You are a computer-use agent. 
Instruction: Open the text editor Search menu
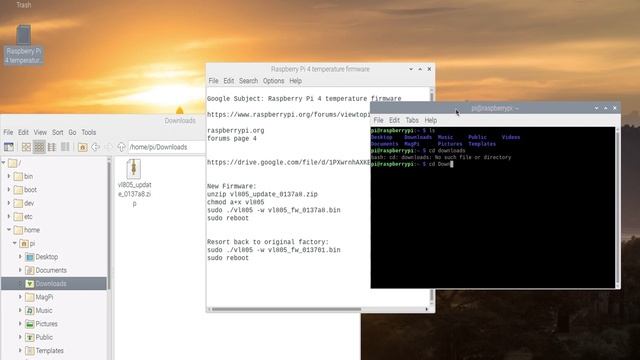coord(248,81)
